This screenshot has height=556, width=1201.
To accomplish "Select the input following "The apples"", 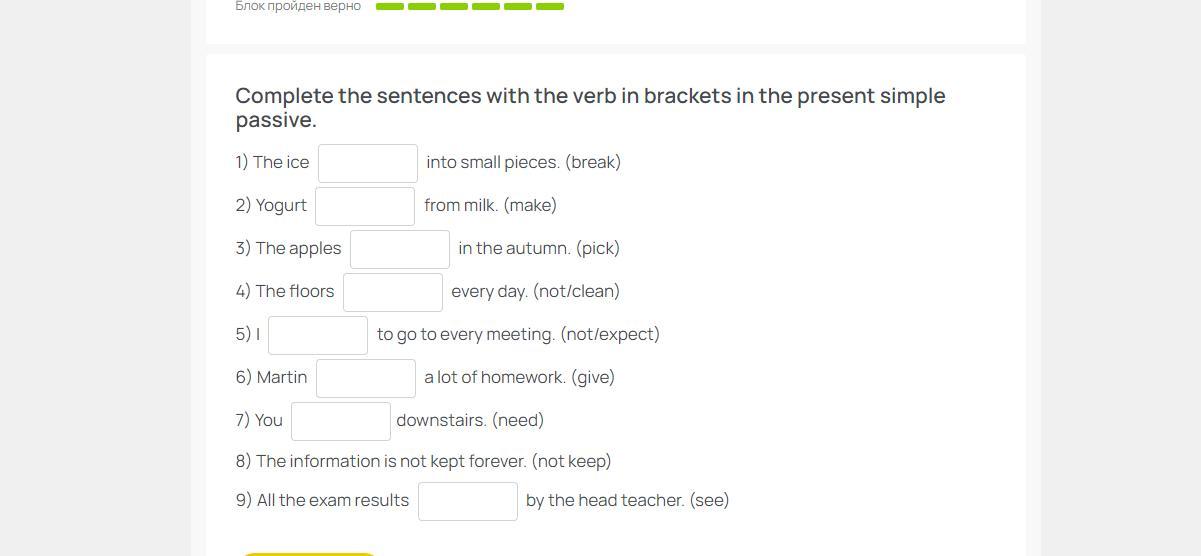I will click(x=400, y=249).
